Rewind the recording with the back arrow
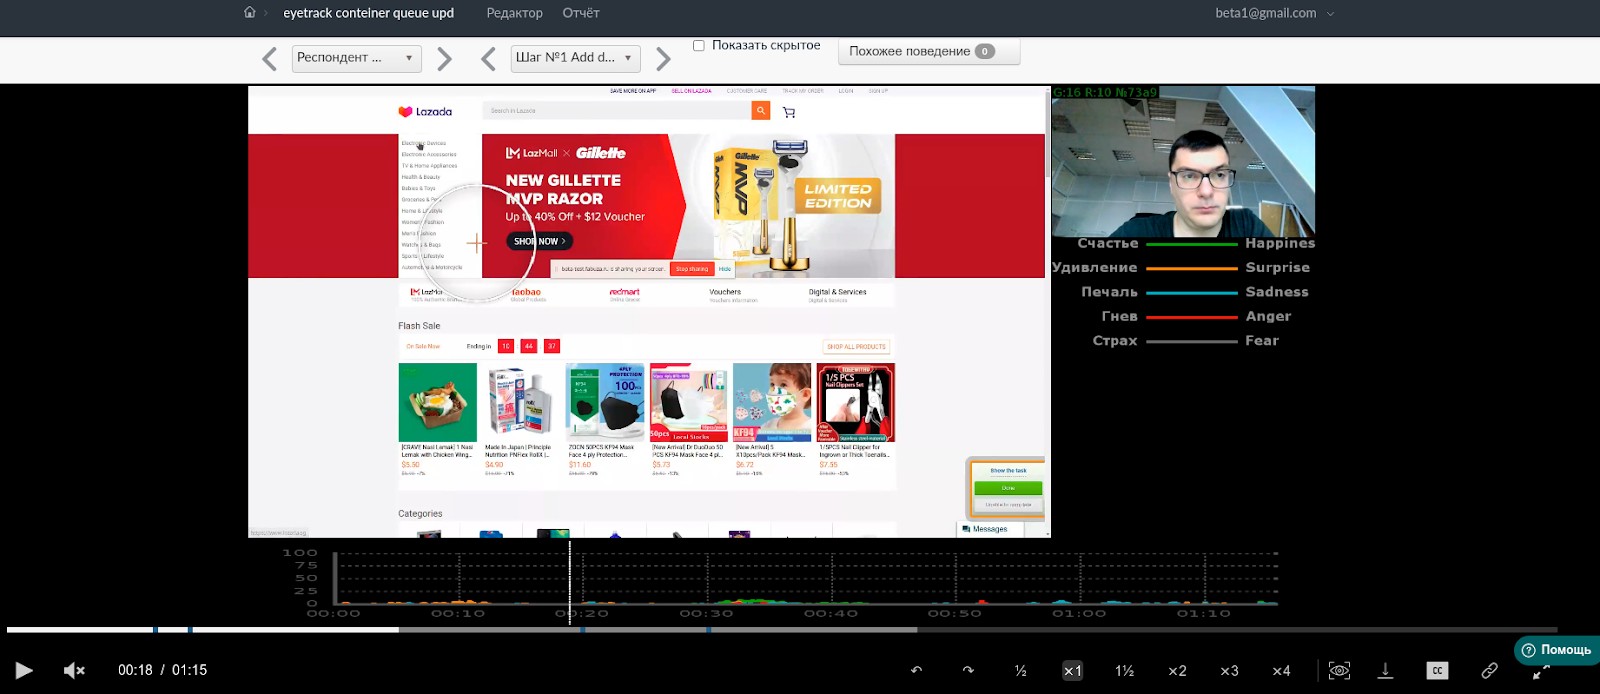 [916, 670]
